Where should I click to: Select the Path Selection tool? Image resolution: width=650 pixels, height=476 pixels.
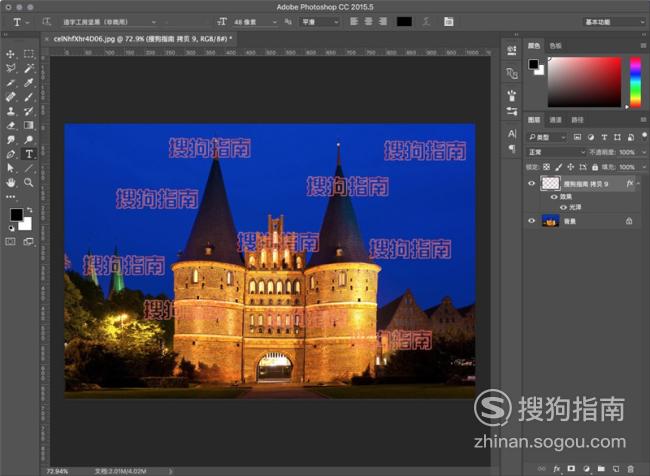pos(10,168)
